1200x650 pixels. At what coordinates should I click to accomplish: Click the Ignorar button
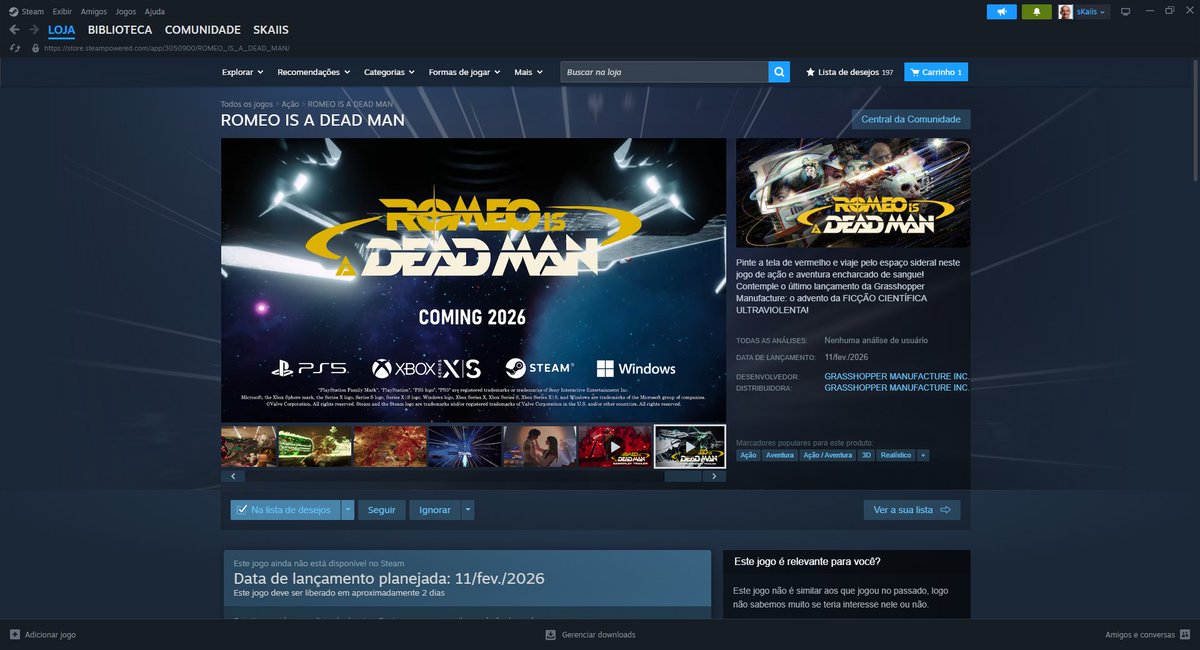435,510
